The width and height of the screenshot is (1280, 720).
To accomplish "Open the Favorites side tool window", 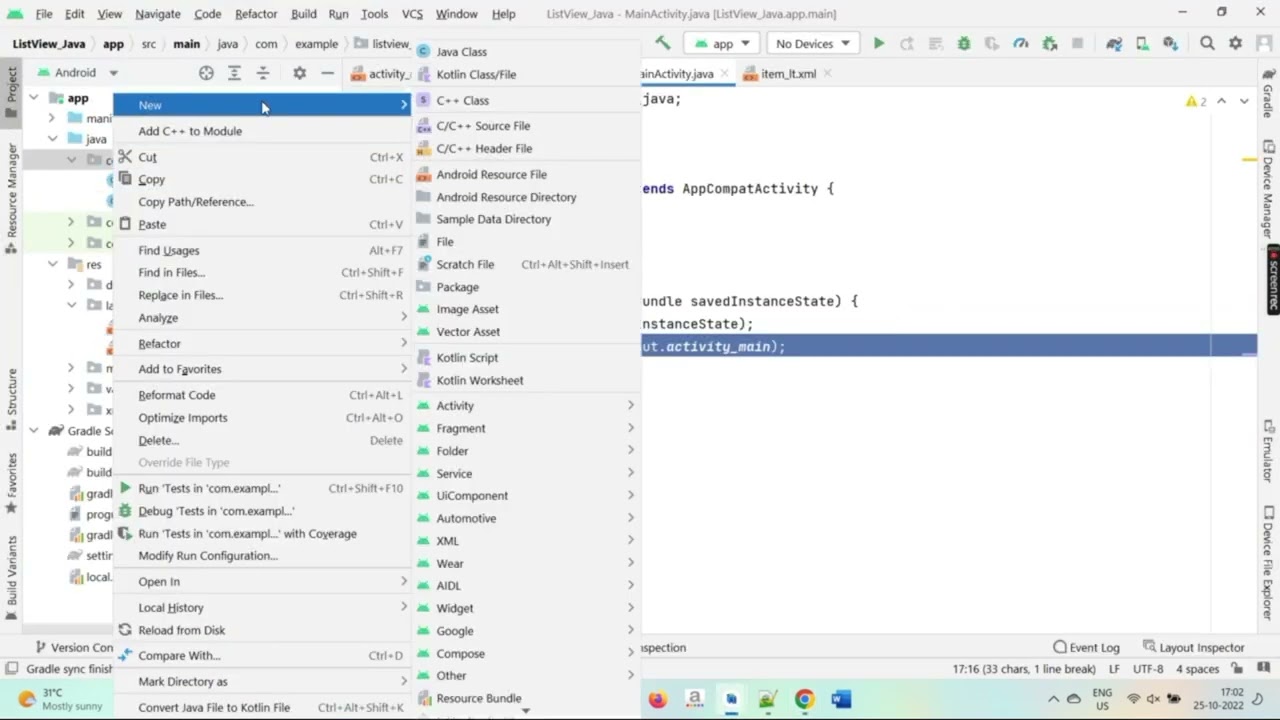I will click(x=12, y=483).
